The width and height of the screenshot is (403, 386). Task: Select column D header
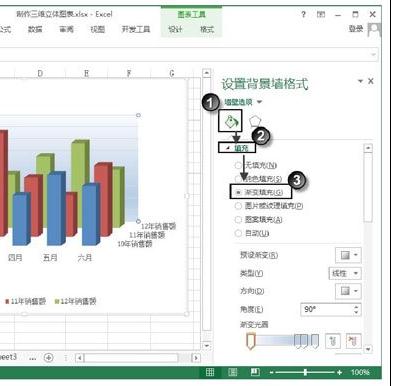pos(40,73)
